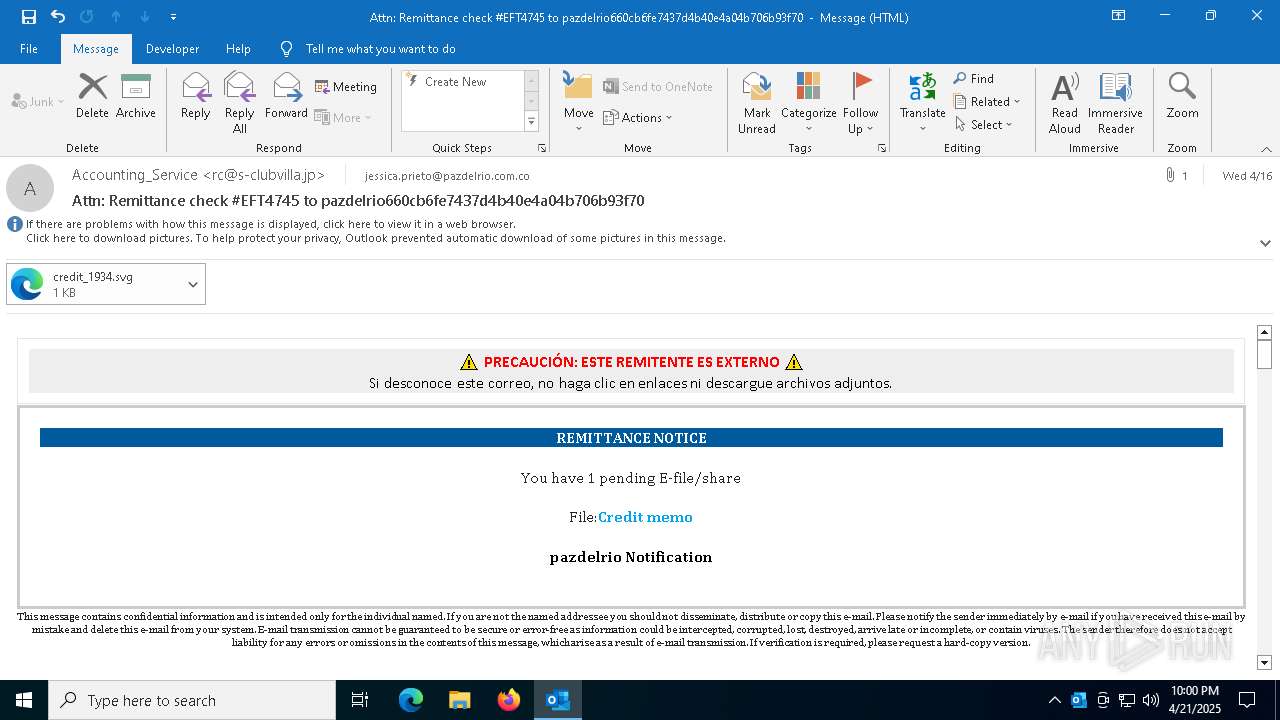Click Send to OneNote
This screenshot has height=720, width=1280.
[x=658, y=87]
